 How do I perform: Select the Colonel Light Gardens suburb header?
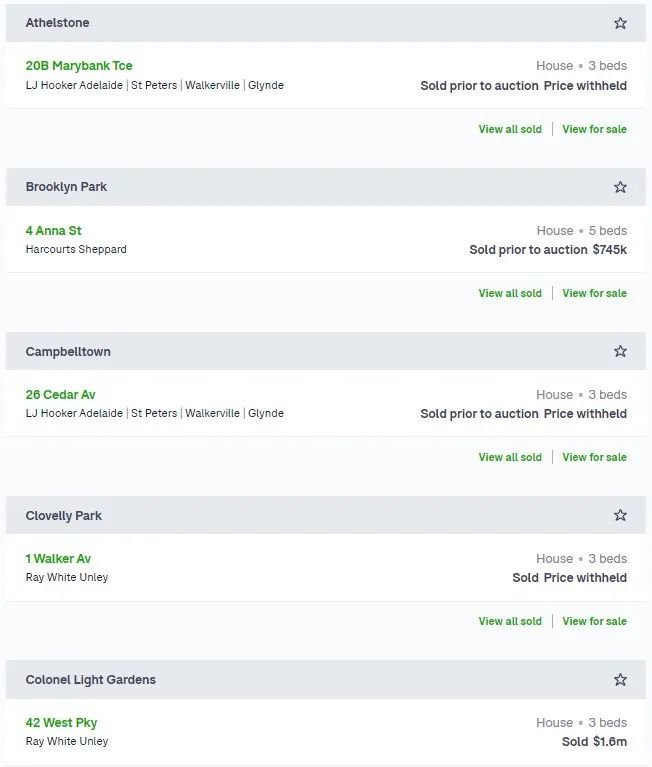tap(326, 679)
